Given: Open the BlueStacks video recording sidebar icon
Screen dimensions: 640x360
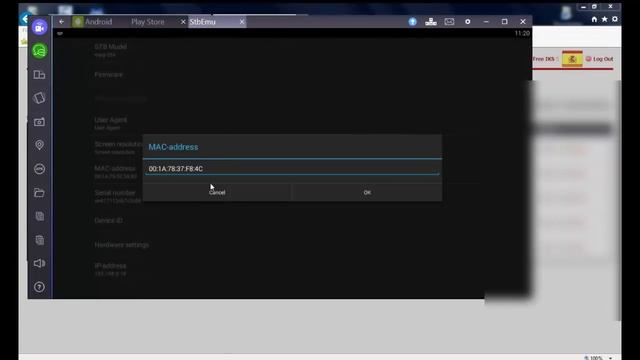Looking at the screenshot, I should click(x=40, y=28).
